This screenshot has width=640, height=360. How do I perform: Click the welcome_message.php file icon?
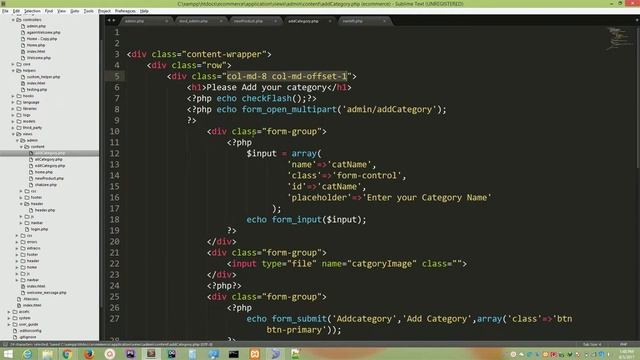click(23, 293)
